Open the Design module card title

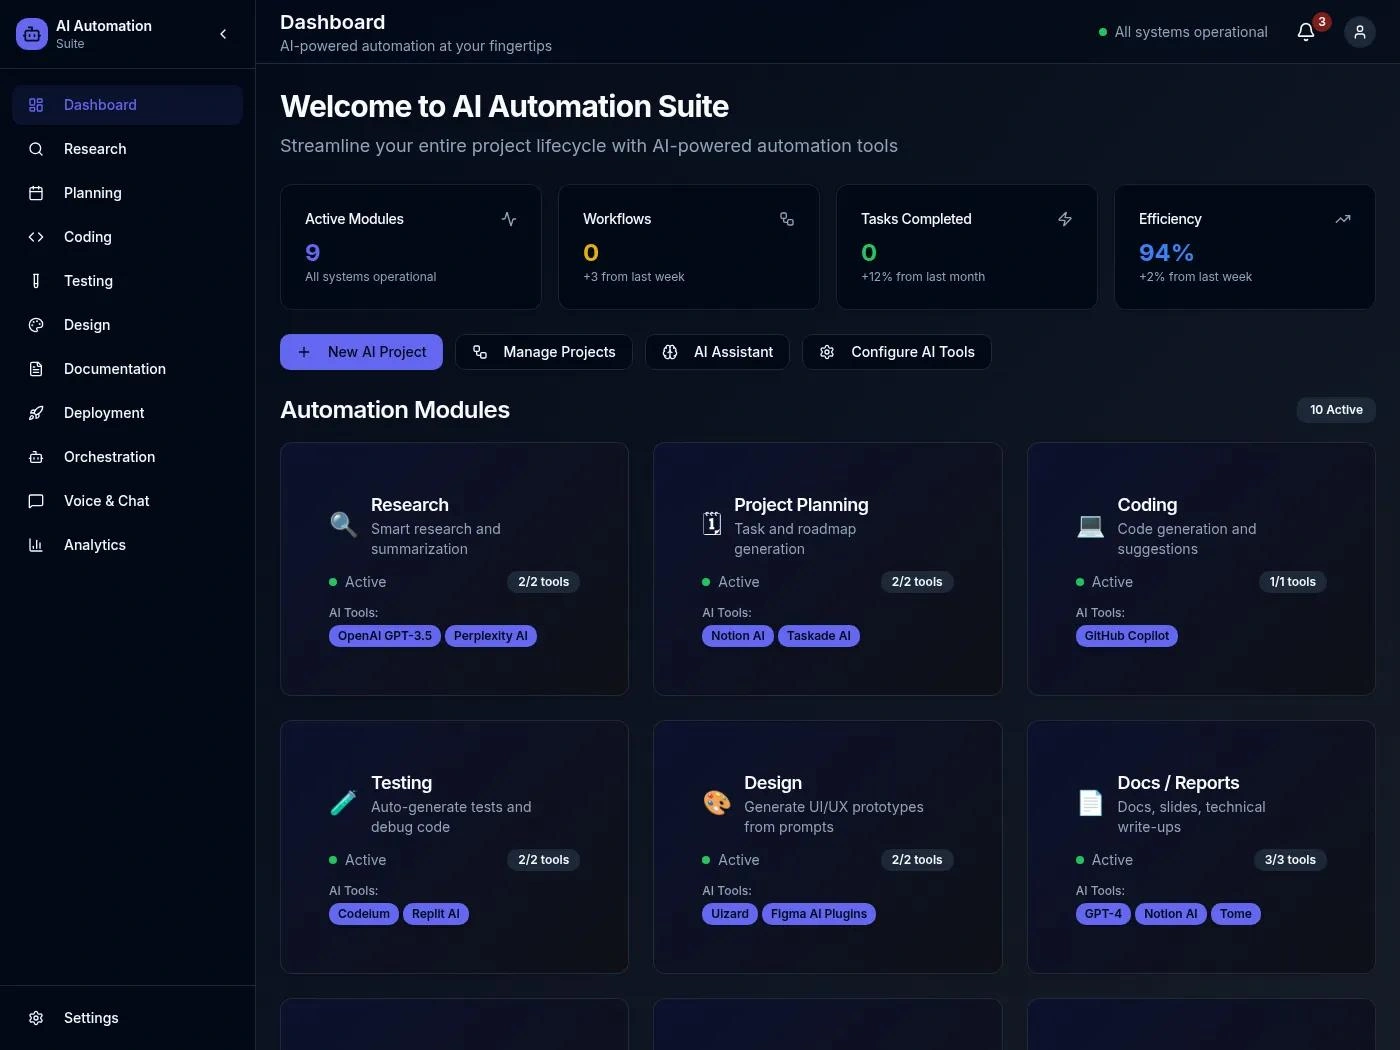click(773, 783)
